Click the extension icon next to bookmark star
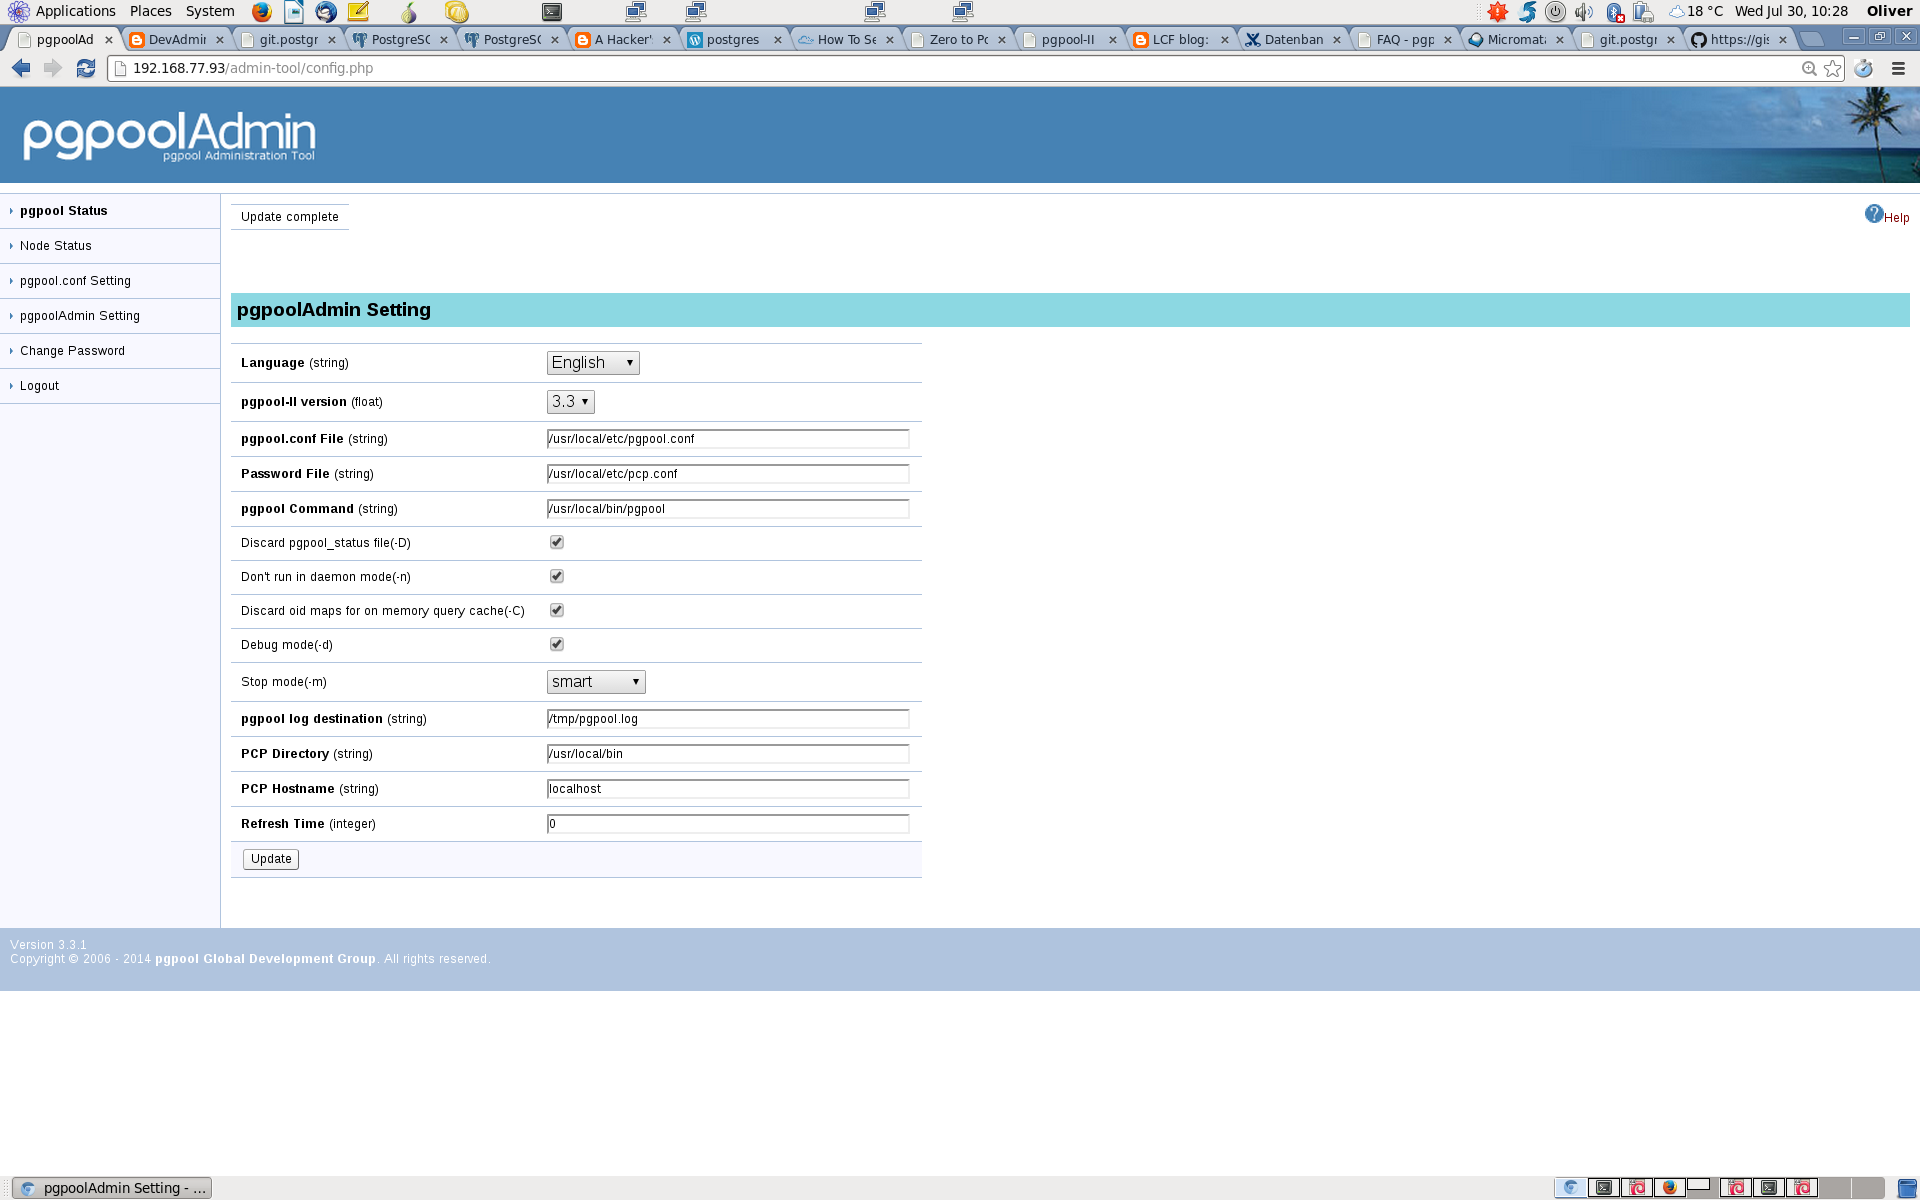1920x1200 pixels. [x=1863, y=69]
